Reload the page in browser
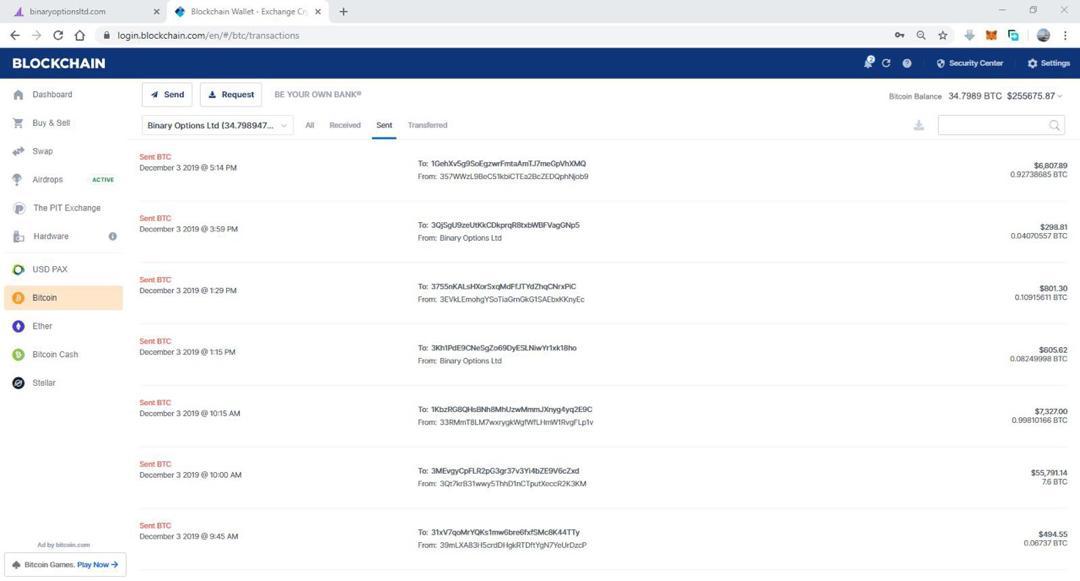The height and width of the screenshot is (581, 1080). point(58,35)
